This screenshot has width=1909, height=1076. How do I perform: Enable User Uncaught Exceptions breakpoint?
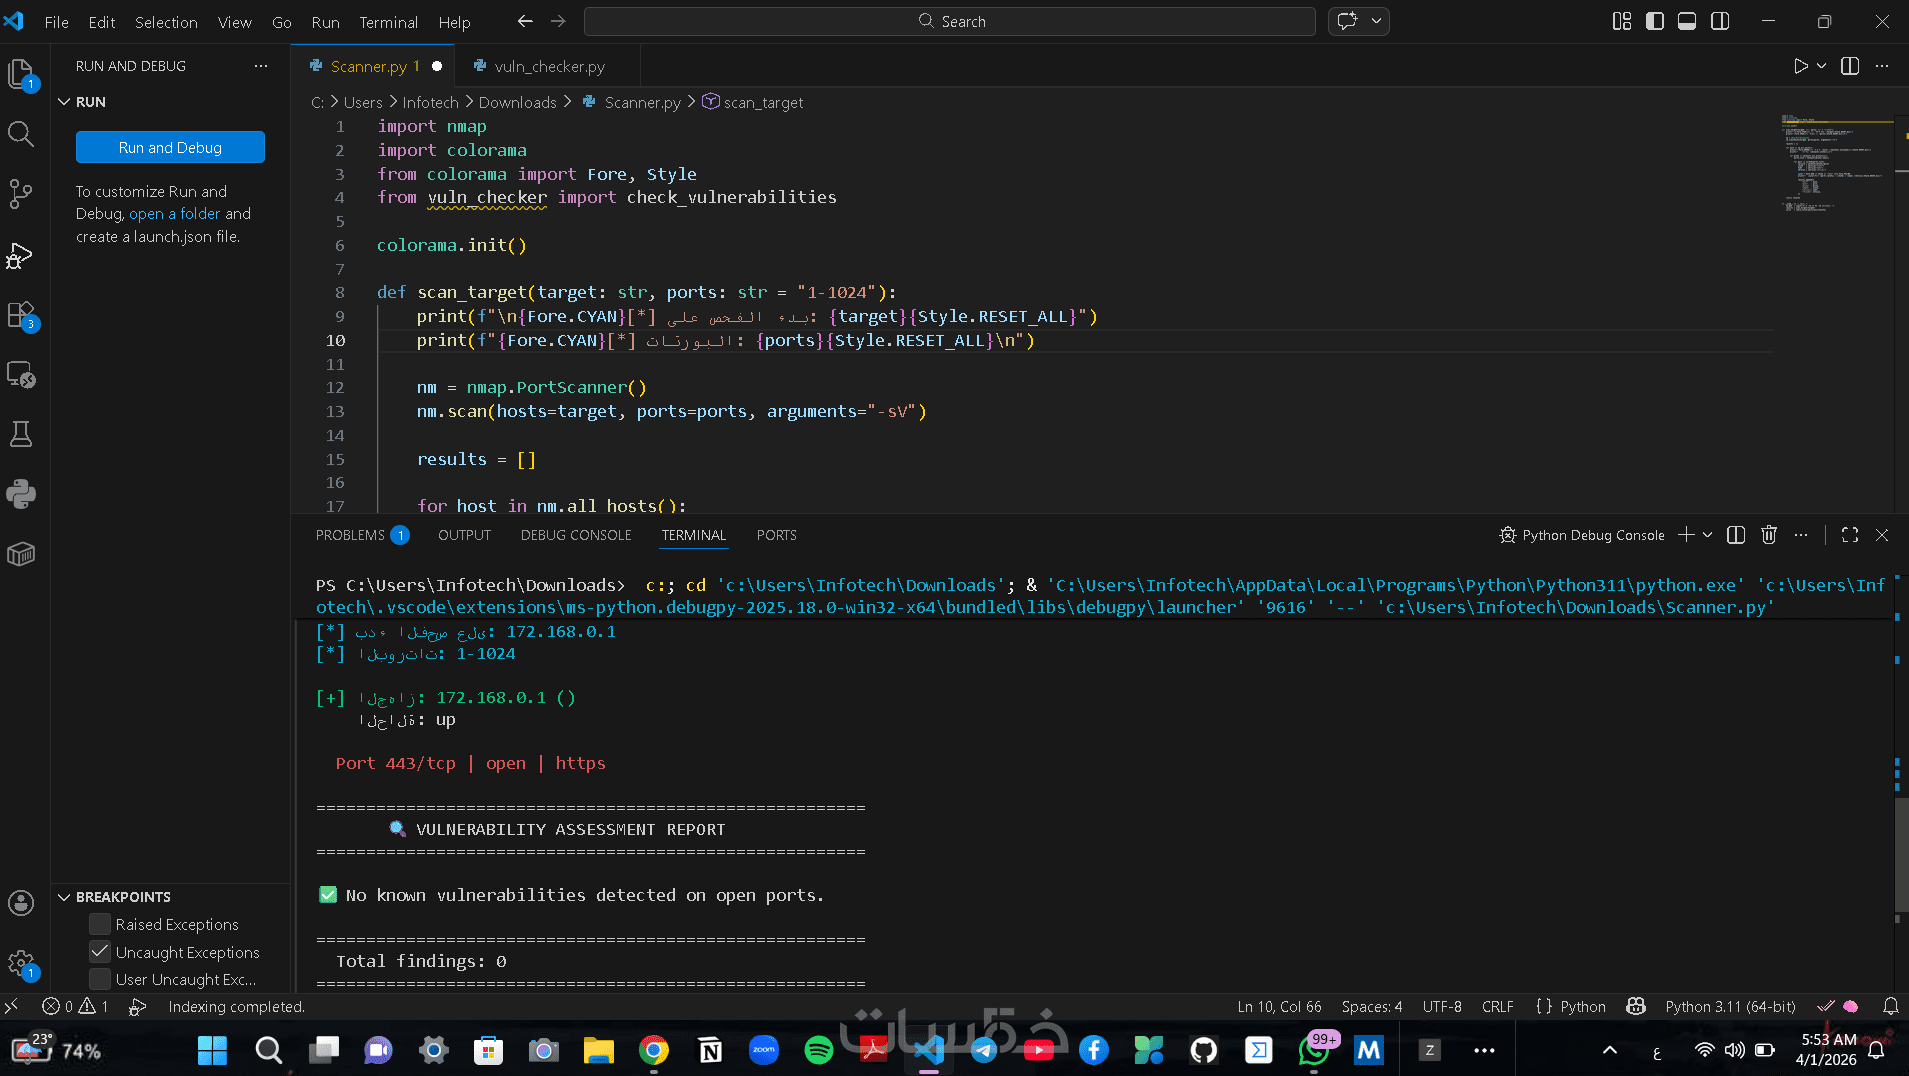click(100, 979)
